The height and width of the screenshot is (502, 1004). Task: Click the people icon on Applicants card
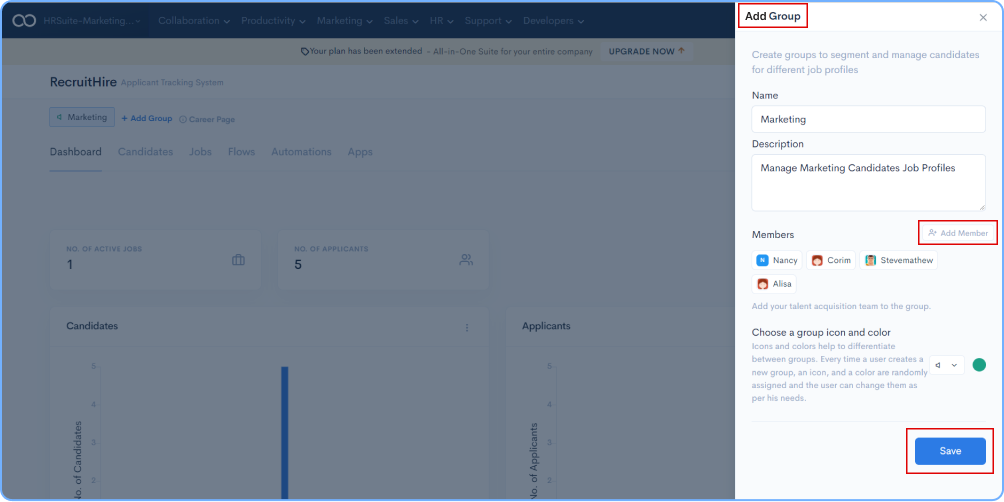[x=466, y=260]
